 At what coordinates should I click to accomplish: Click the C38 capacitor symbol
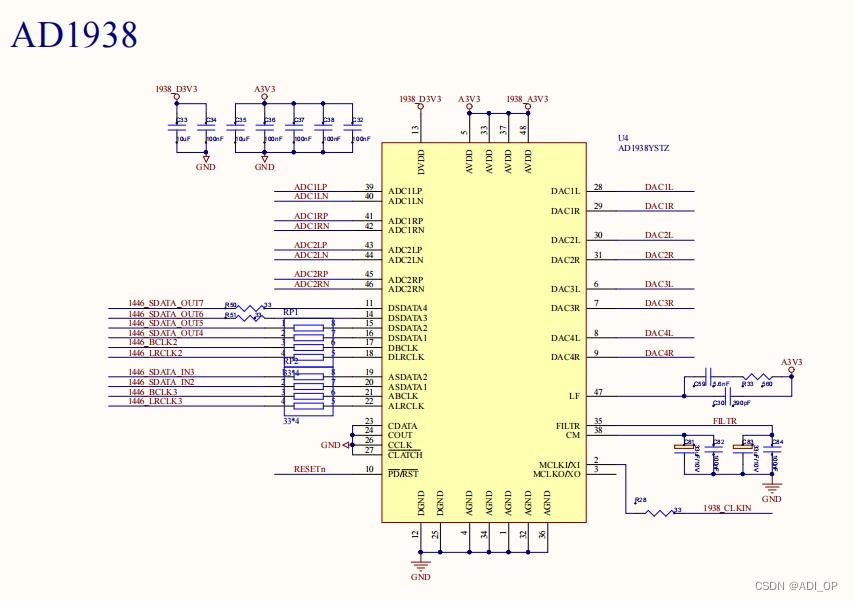pyautogui.click(x=323, y=128)
